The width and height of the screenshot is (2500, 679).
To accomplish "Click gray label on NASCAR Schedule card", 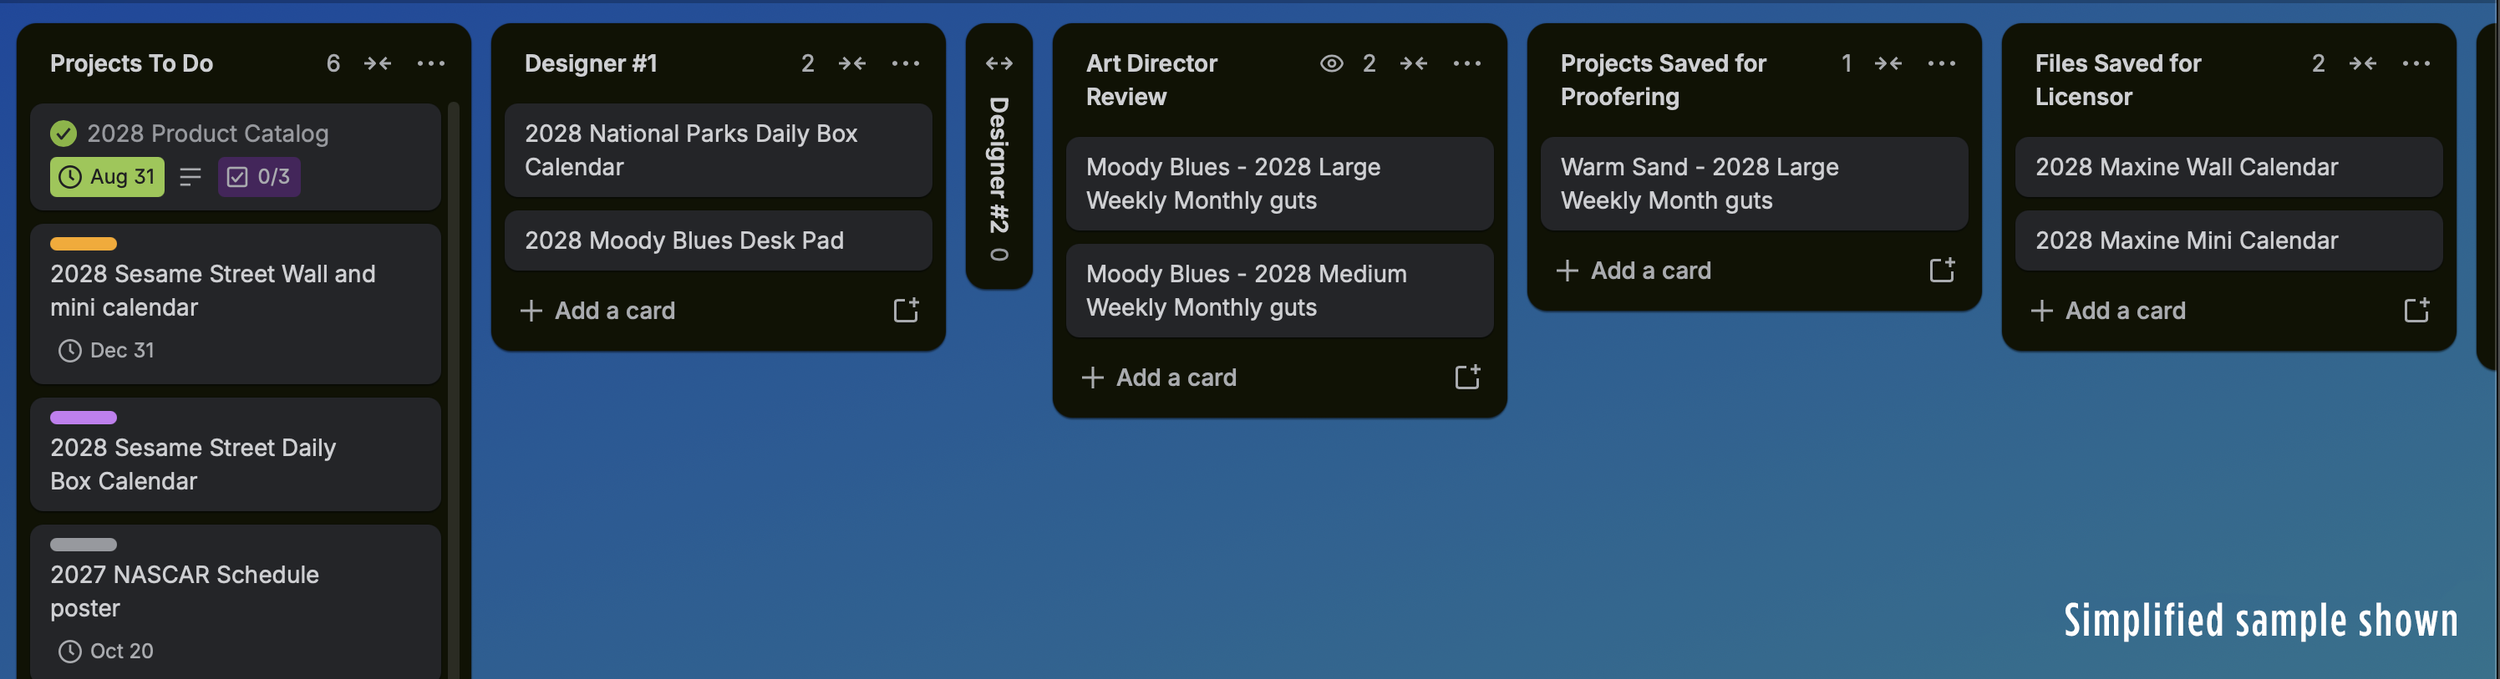I will point(83,545).
